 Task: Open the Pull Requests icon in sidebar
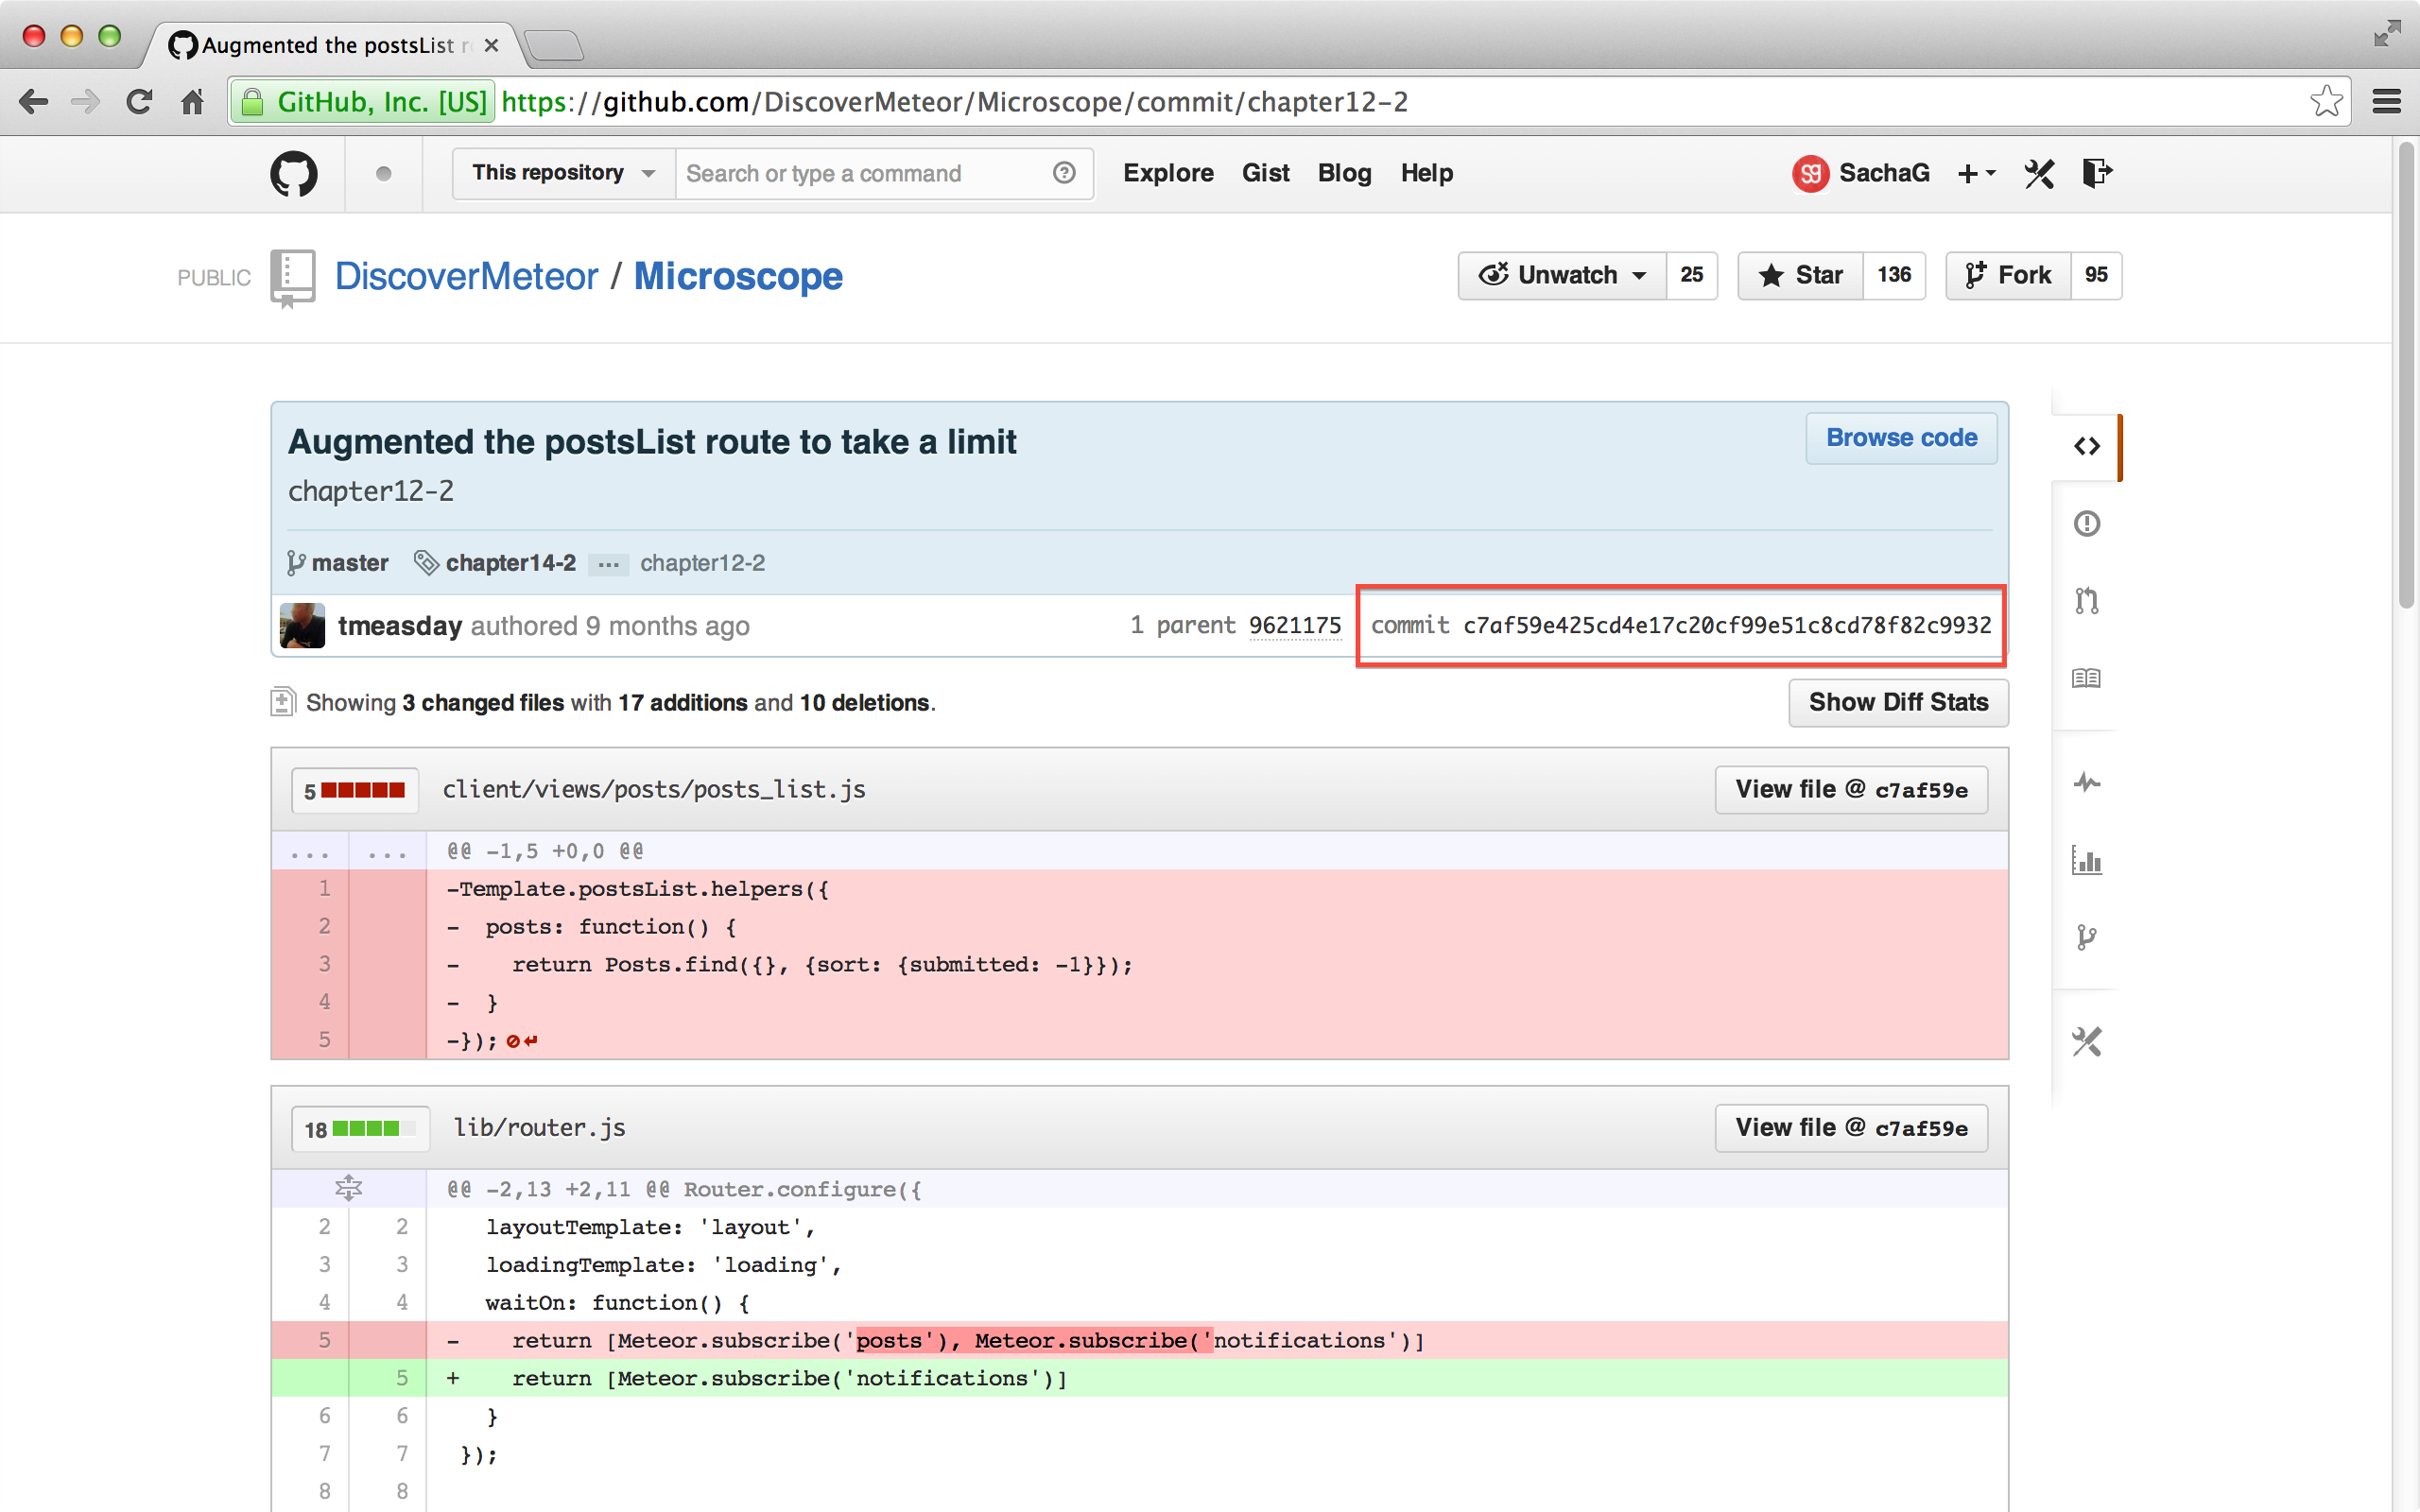tap(2087, 600)
